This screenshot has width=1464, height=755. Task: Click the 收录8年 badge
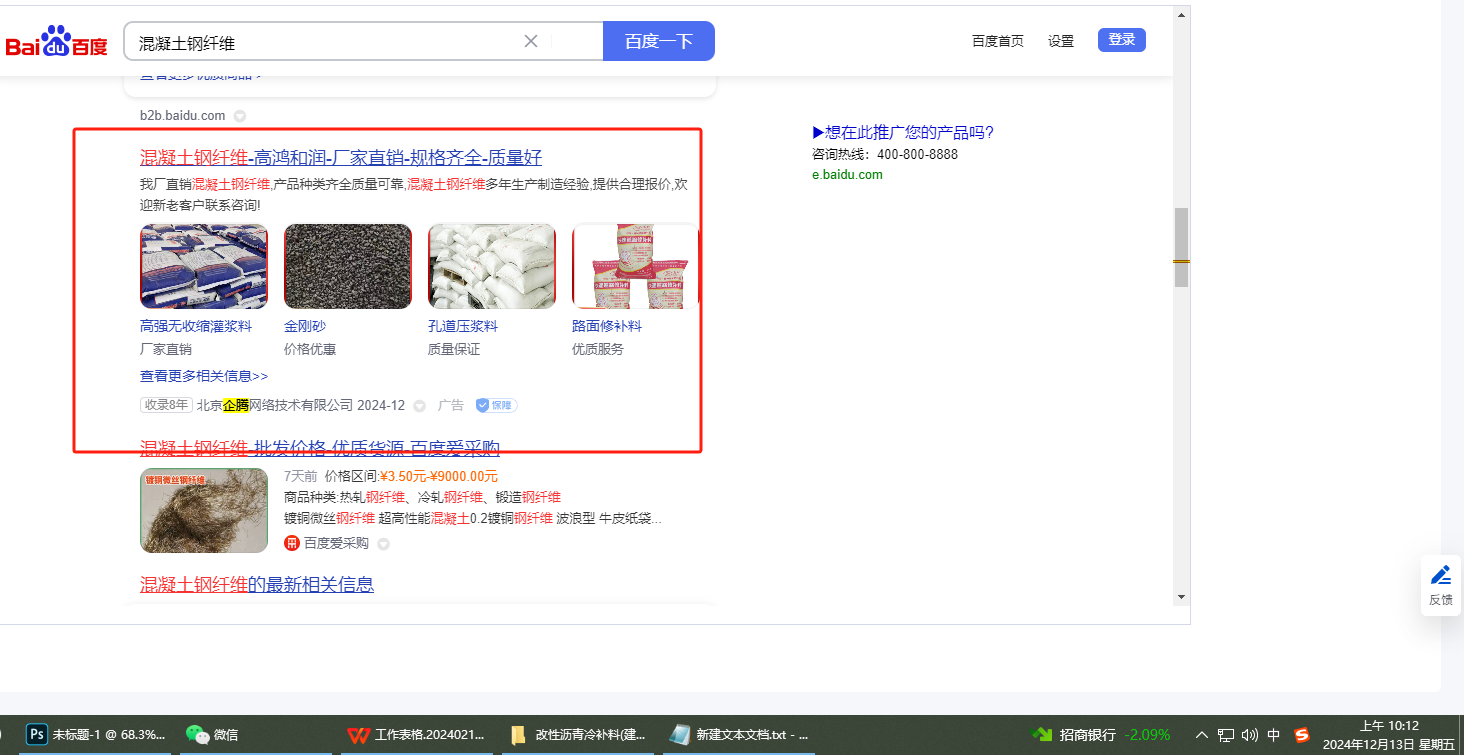pos(166,405)
